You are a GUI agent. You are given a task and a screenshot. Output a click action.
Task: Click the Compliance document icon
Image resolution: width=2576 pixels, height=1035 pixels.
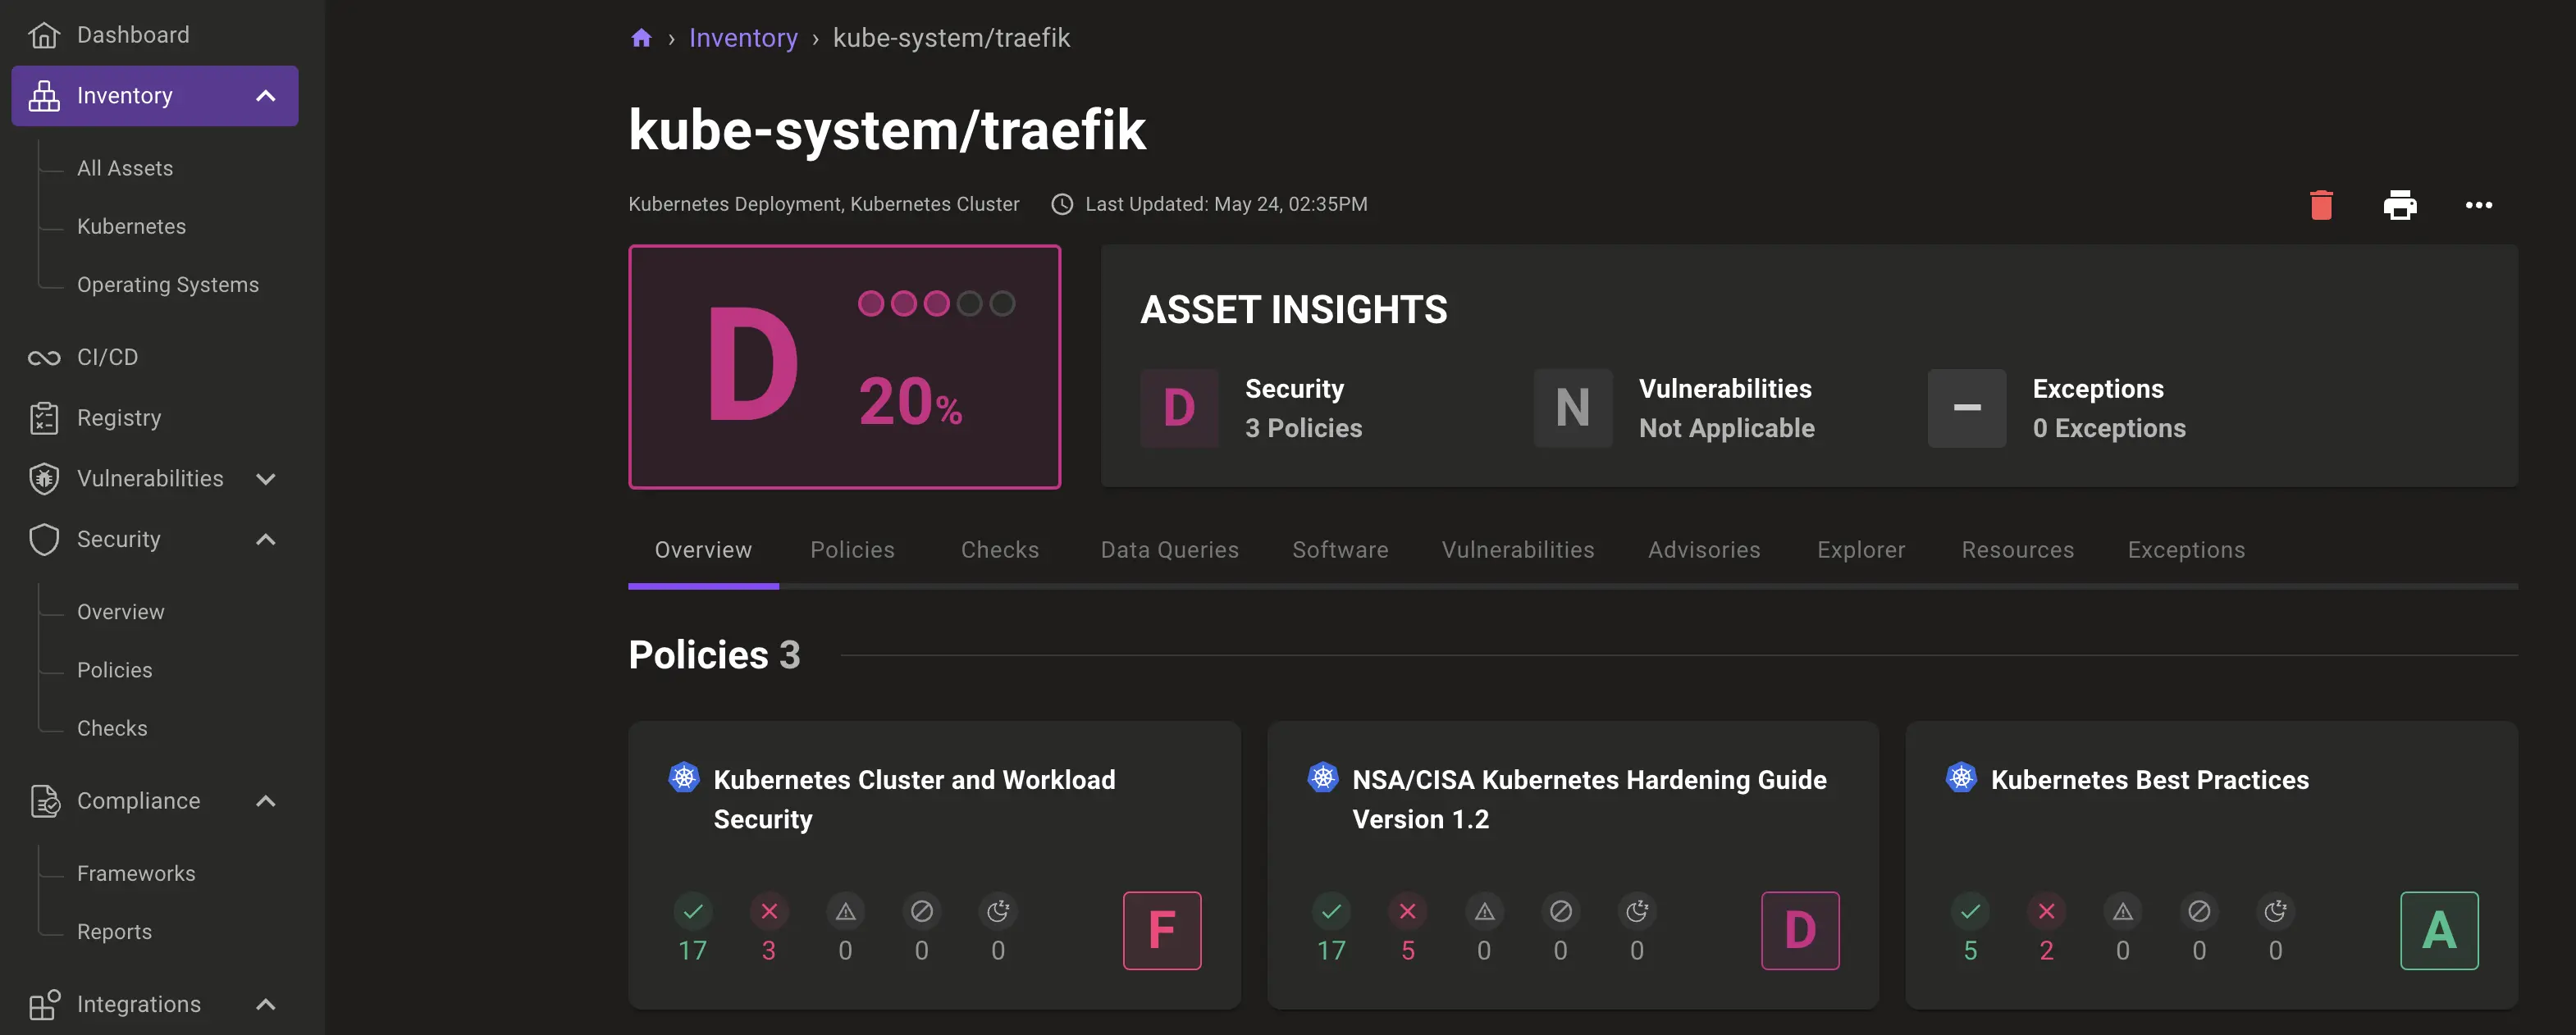click(x=44, y=801)
